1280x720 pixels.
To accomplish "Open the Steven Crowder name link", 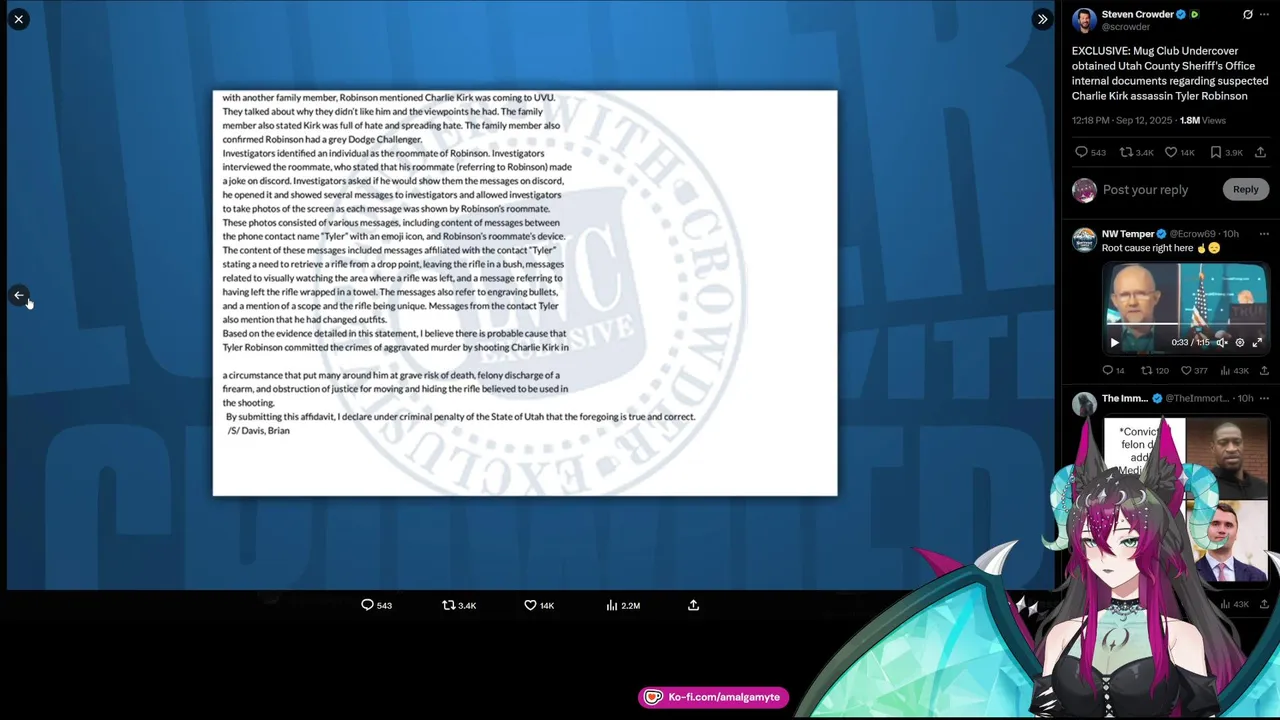I will point(1137,14).
